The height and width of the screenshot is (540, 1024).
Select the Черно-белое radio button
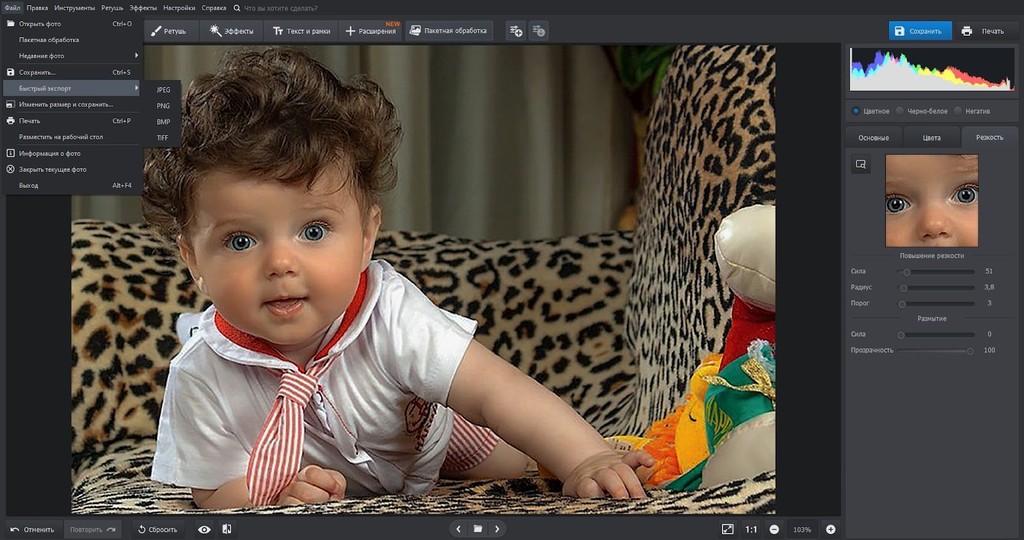[900, 111]
